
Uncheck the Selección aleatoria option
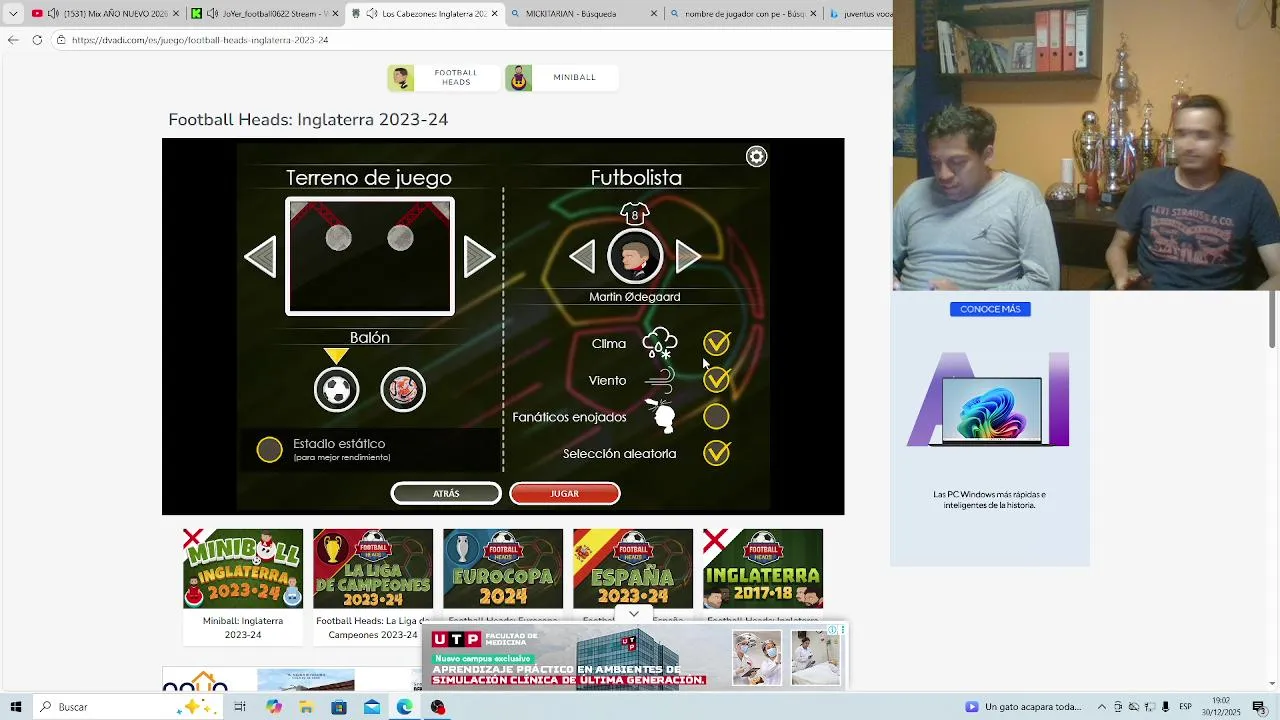[717, 453]
